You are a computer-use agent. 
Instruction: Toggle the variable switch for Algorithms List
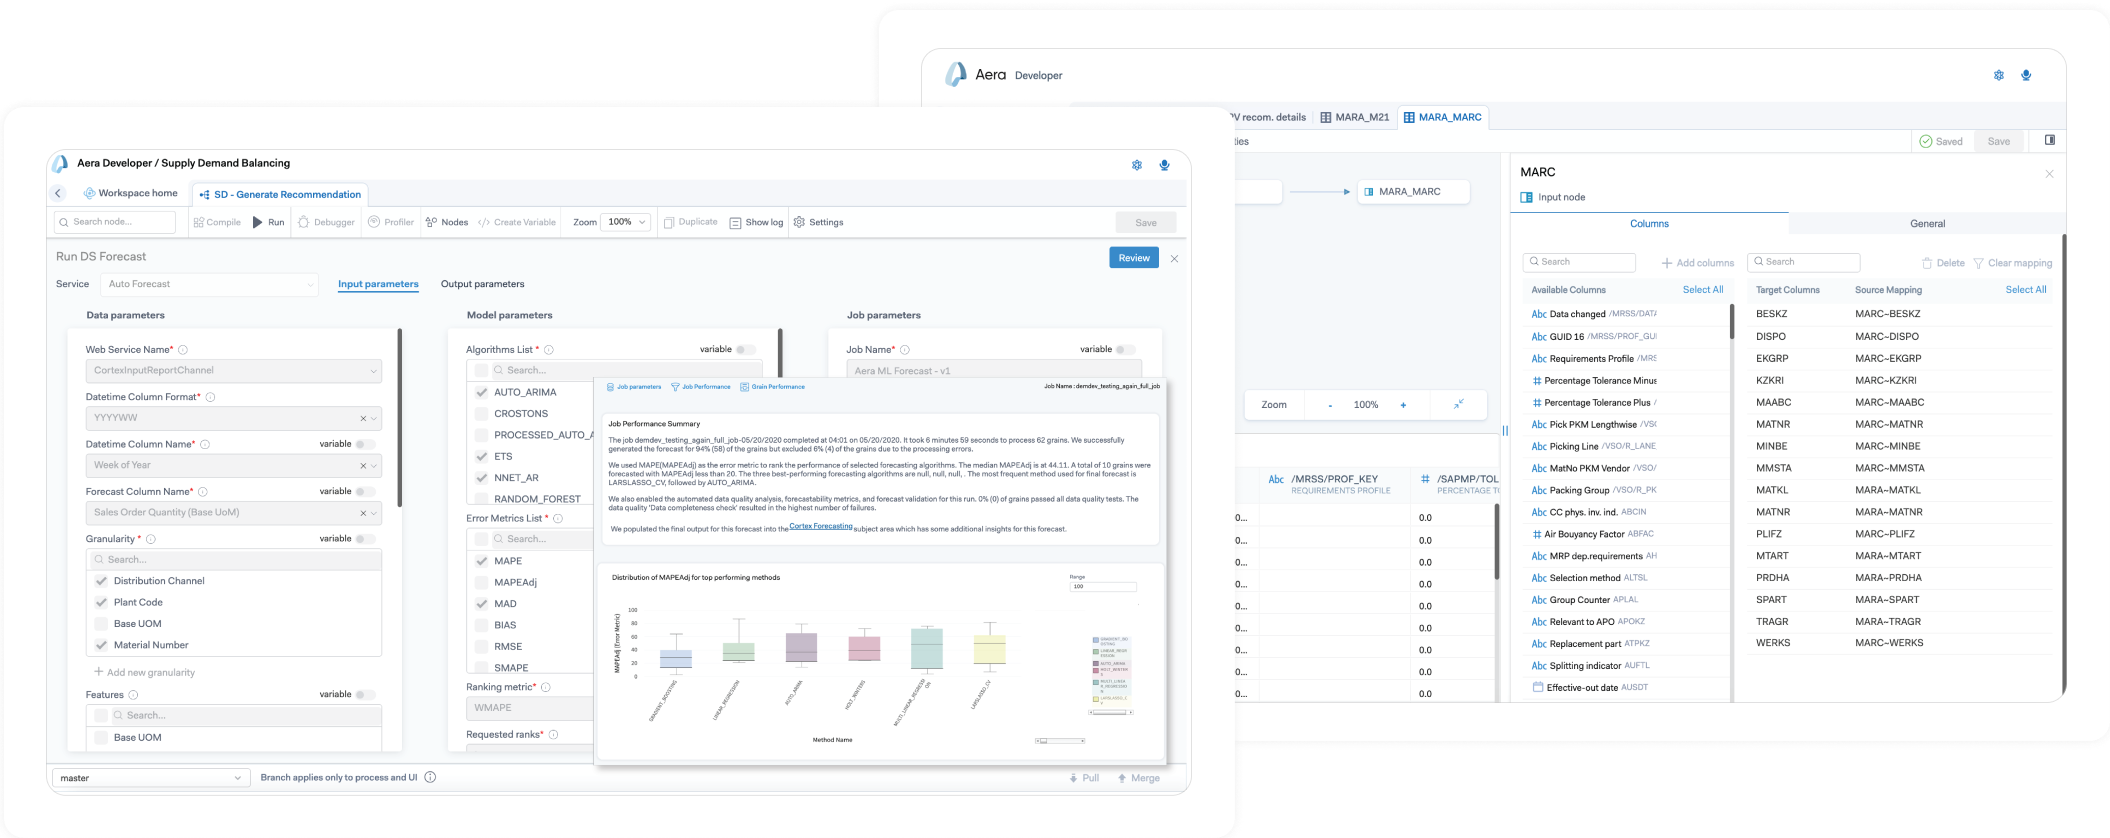[746, 349]
